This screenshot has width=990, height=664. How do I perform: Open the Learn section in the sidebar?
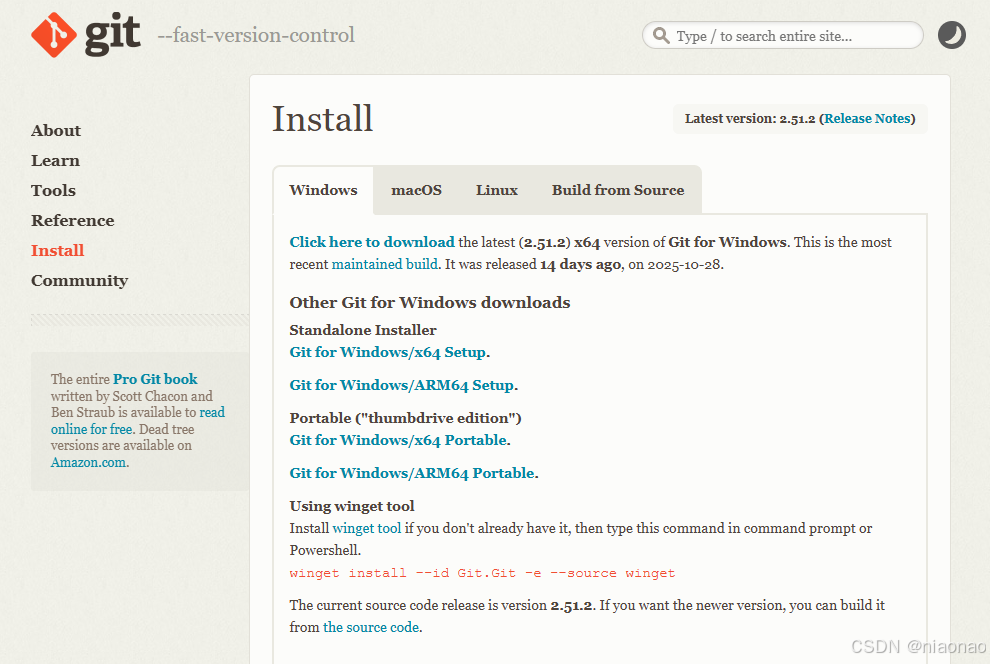click(x=56, y=161)
